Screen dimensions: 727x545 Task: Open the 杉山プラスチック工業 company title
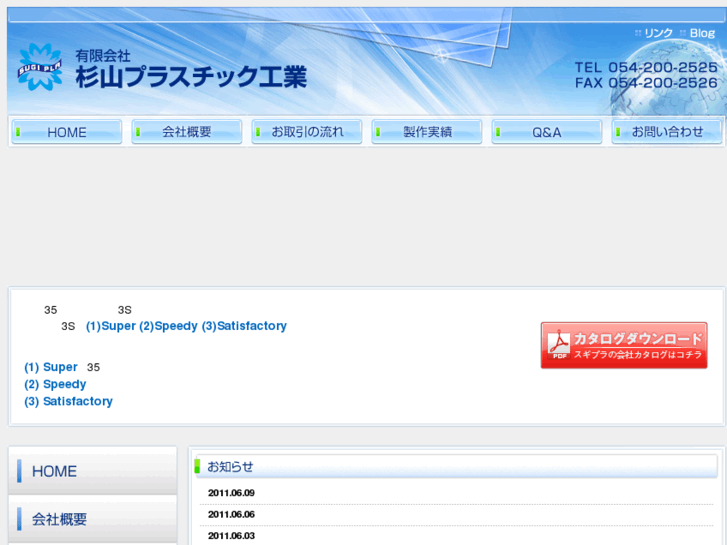coord(191,77)
